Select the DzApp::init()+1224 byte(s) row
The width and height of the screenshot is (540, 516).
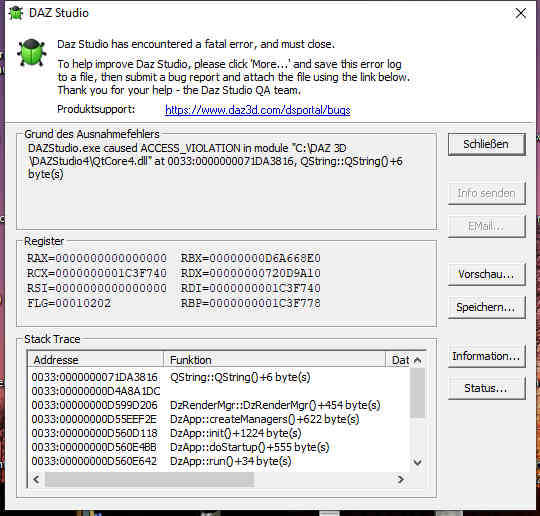coord(220,433)
